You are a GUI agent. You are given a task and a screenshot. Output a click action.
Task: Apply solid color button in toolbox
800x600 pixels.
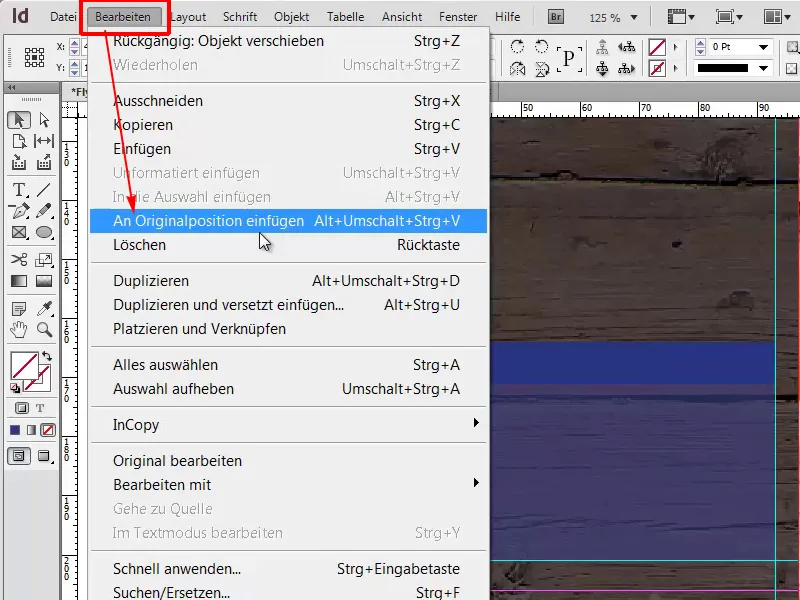[x=15, y=430]
